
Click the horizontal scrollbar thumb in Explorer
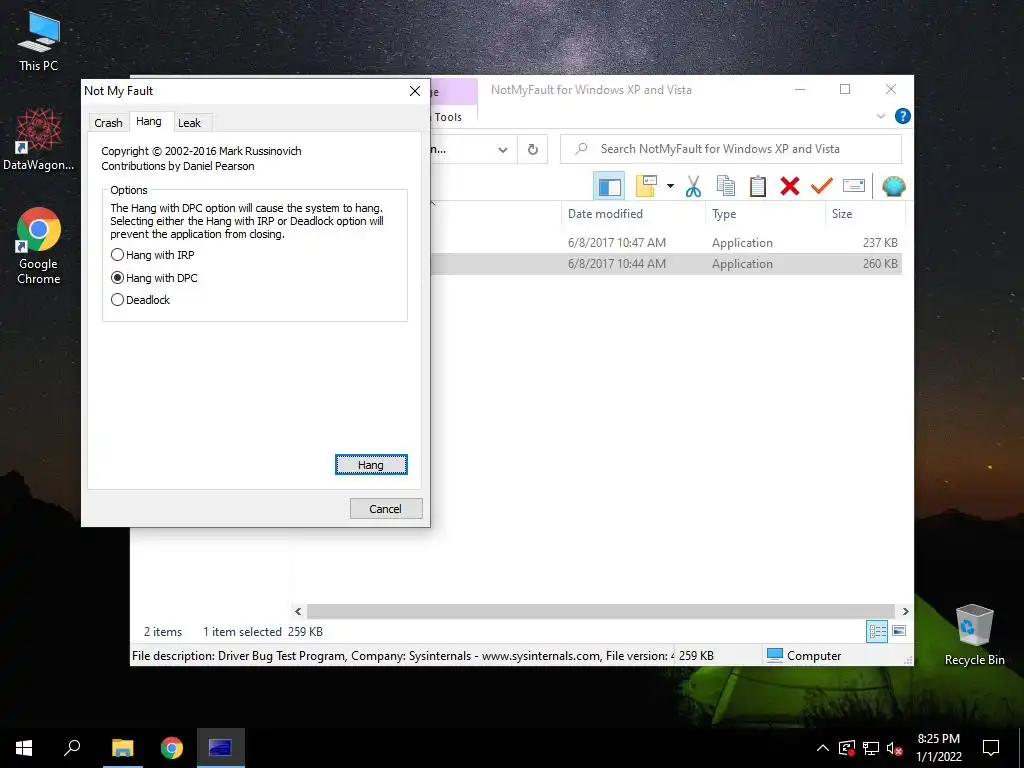[600, 611]
